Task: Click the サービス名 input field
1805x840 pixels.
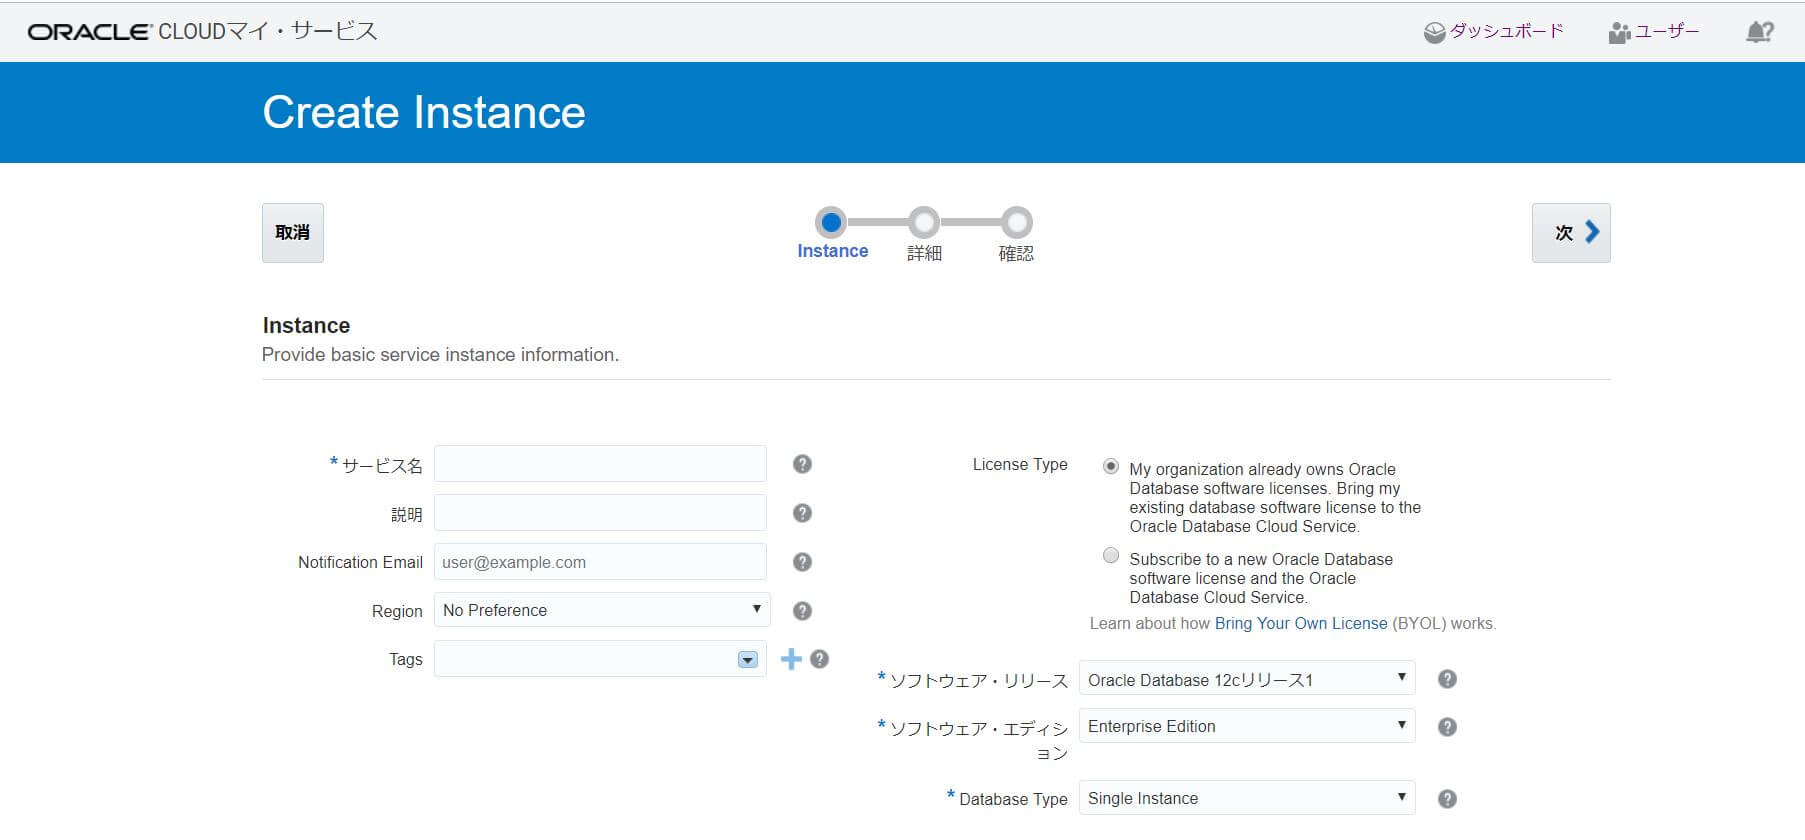Action: pos(600,464)
